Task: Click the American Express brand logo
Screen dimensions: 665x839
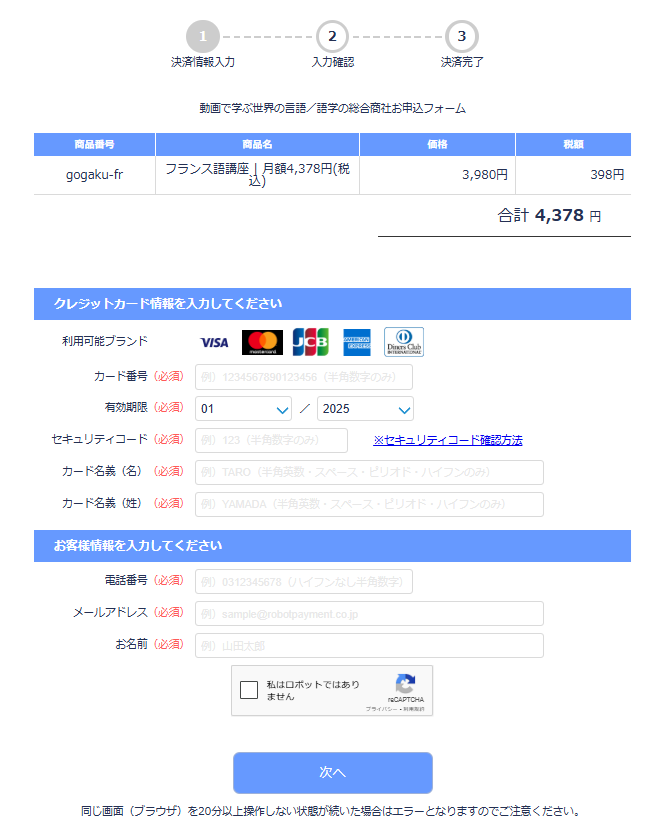Action: 357,342
